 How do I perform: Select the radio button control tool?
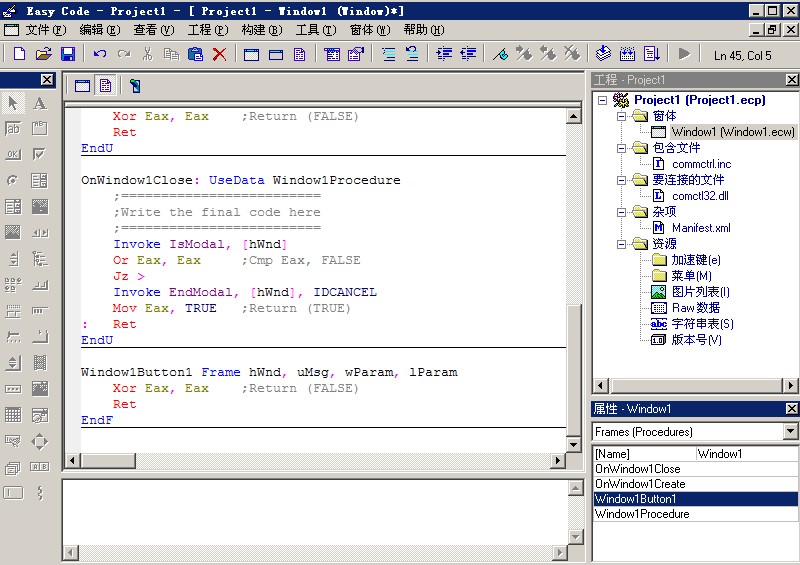click(x=13, y=181)
